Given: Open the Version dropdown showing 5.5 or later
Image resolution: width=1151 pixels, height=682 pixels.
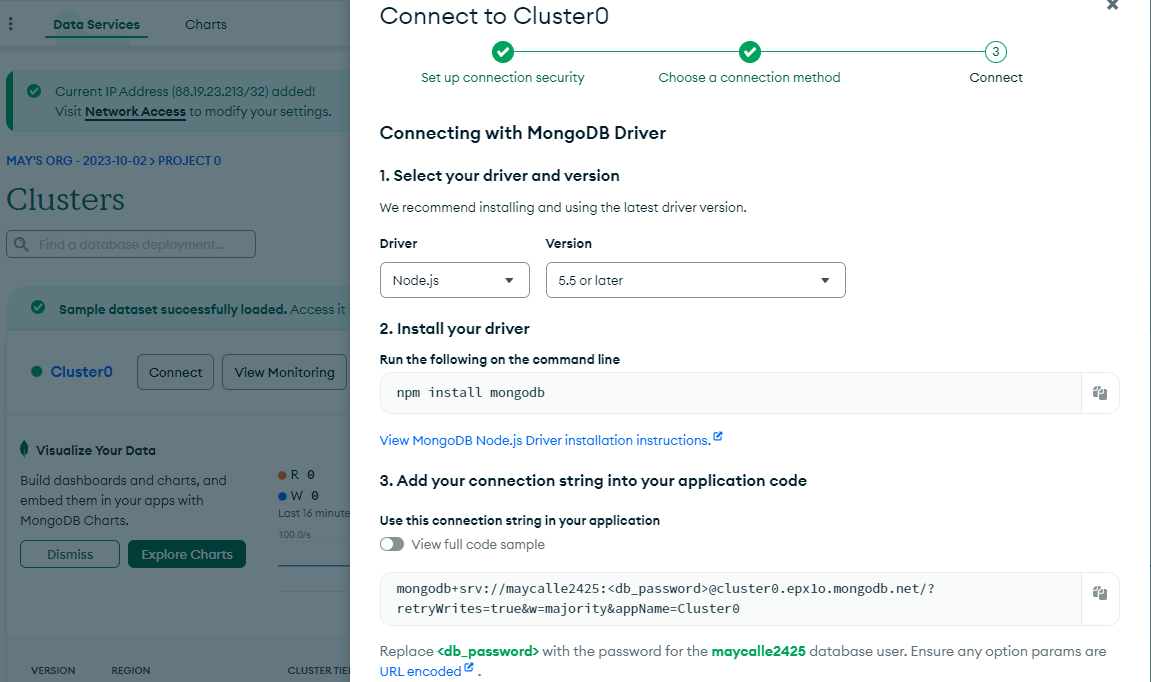Looking at the screenshot, I should [695, 280].
